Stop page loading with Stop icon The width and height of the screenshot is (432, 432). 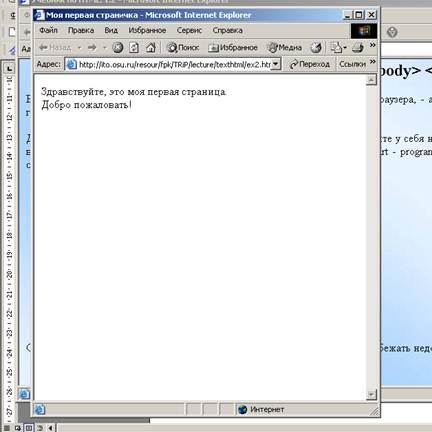pos(118,48)
